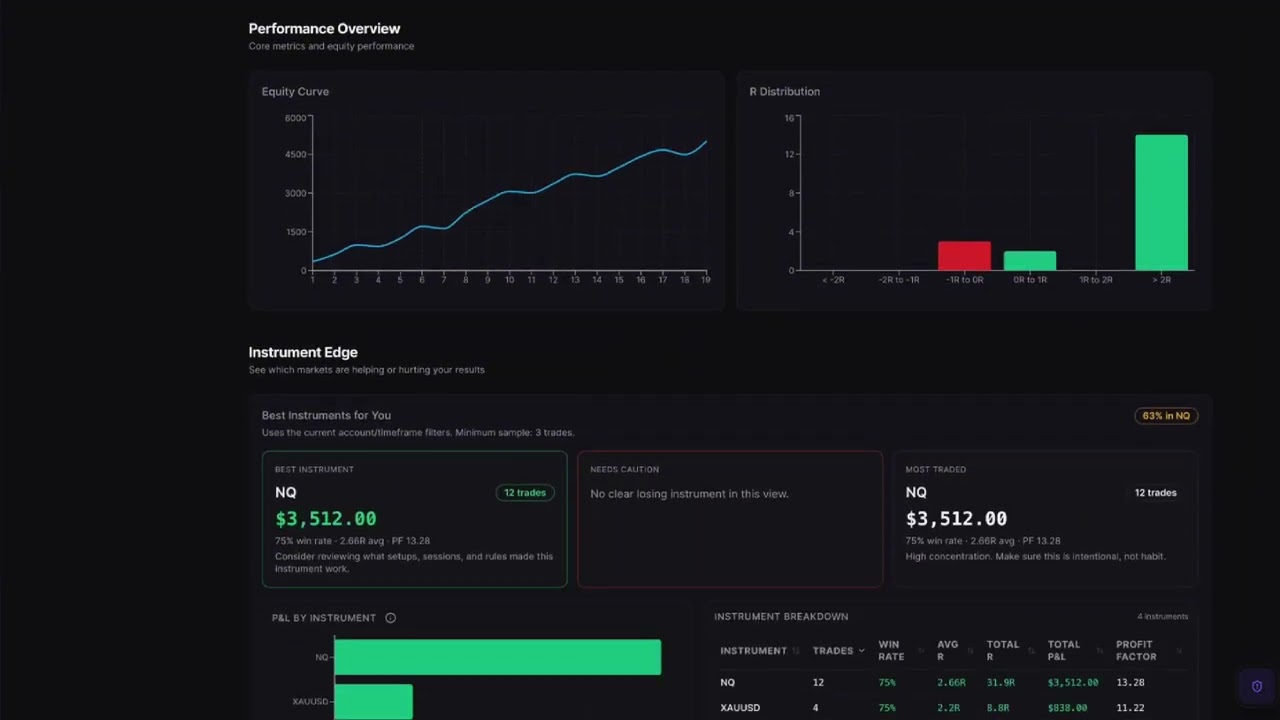Screen dimensions: 1280x720
Task: Open the purple shield widget icon
Action: point(1257,687)
